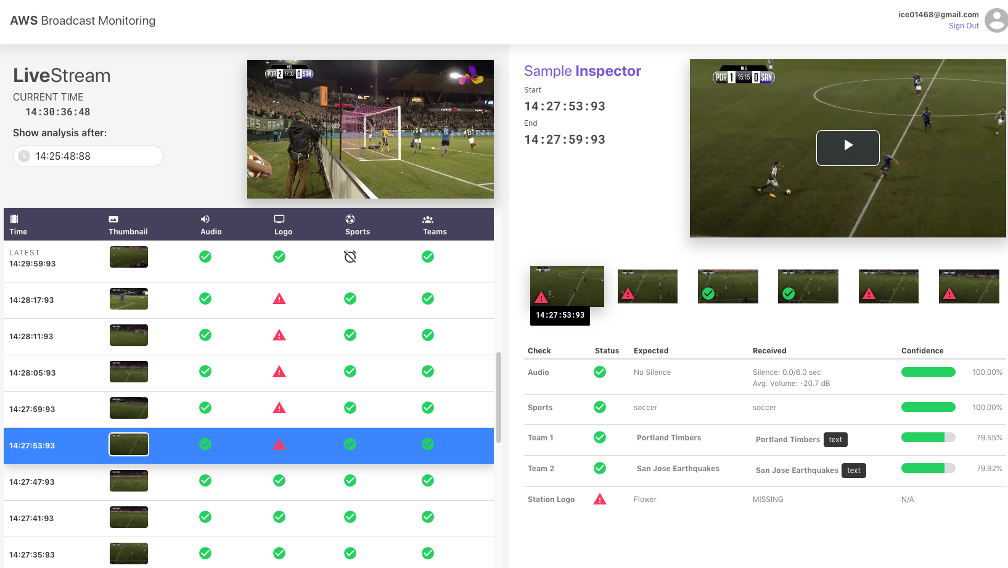Viewport: 1008px width, 568px height.
Task: Click the sports pending alarm icon in latest row
Action: click(x=350, y=257)
